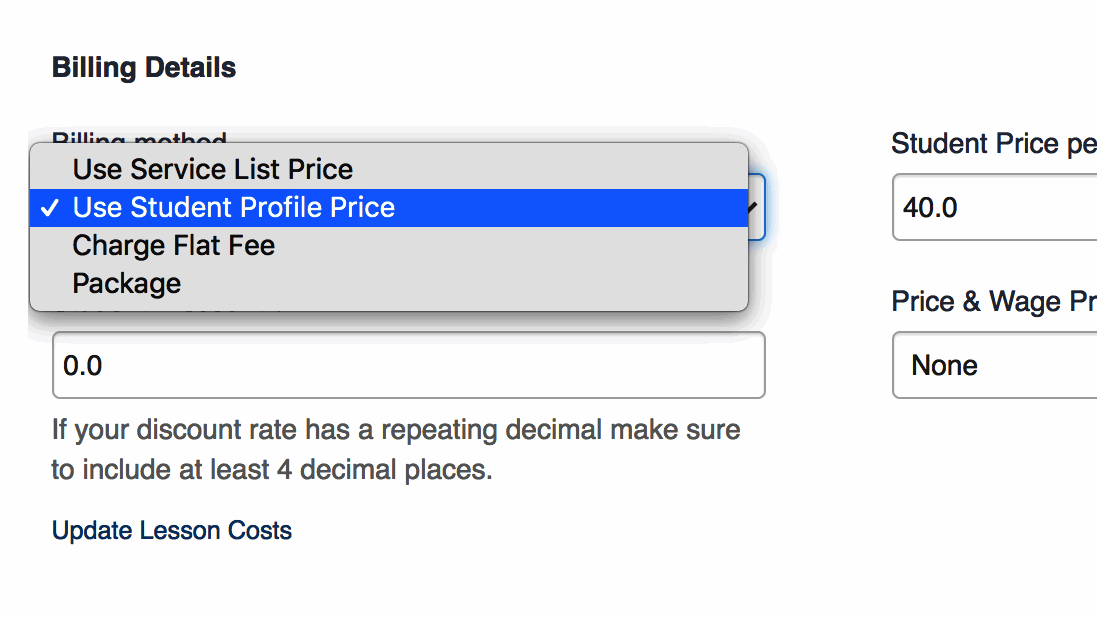The width and height of the screenshot is (1097, 617).
Task: Click the hint line about 4 decimal places
Action: [272, 469]
